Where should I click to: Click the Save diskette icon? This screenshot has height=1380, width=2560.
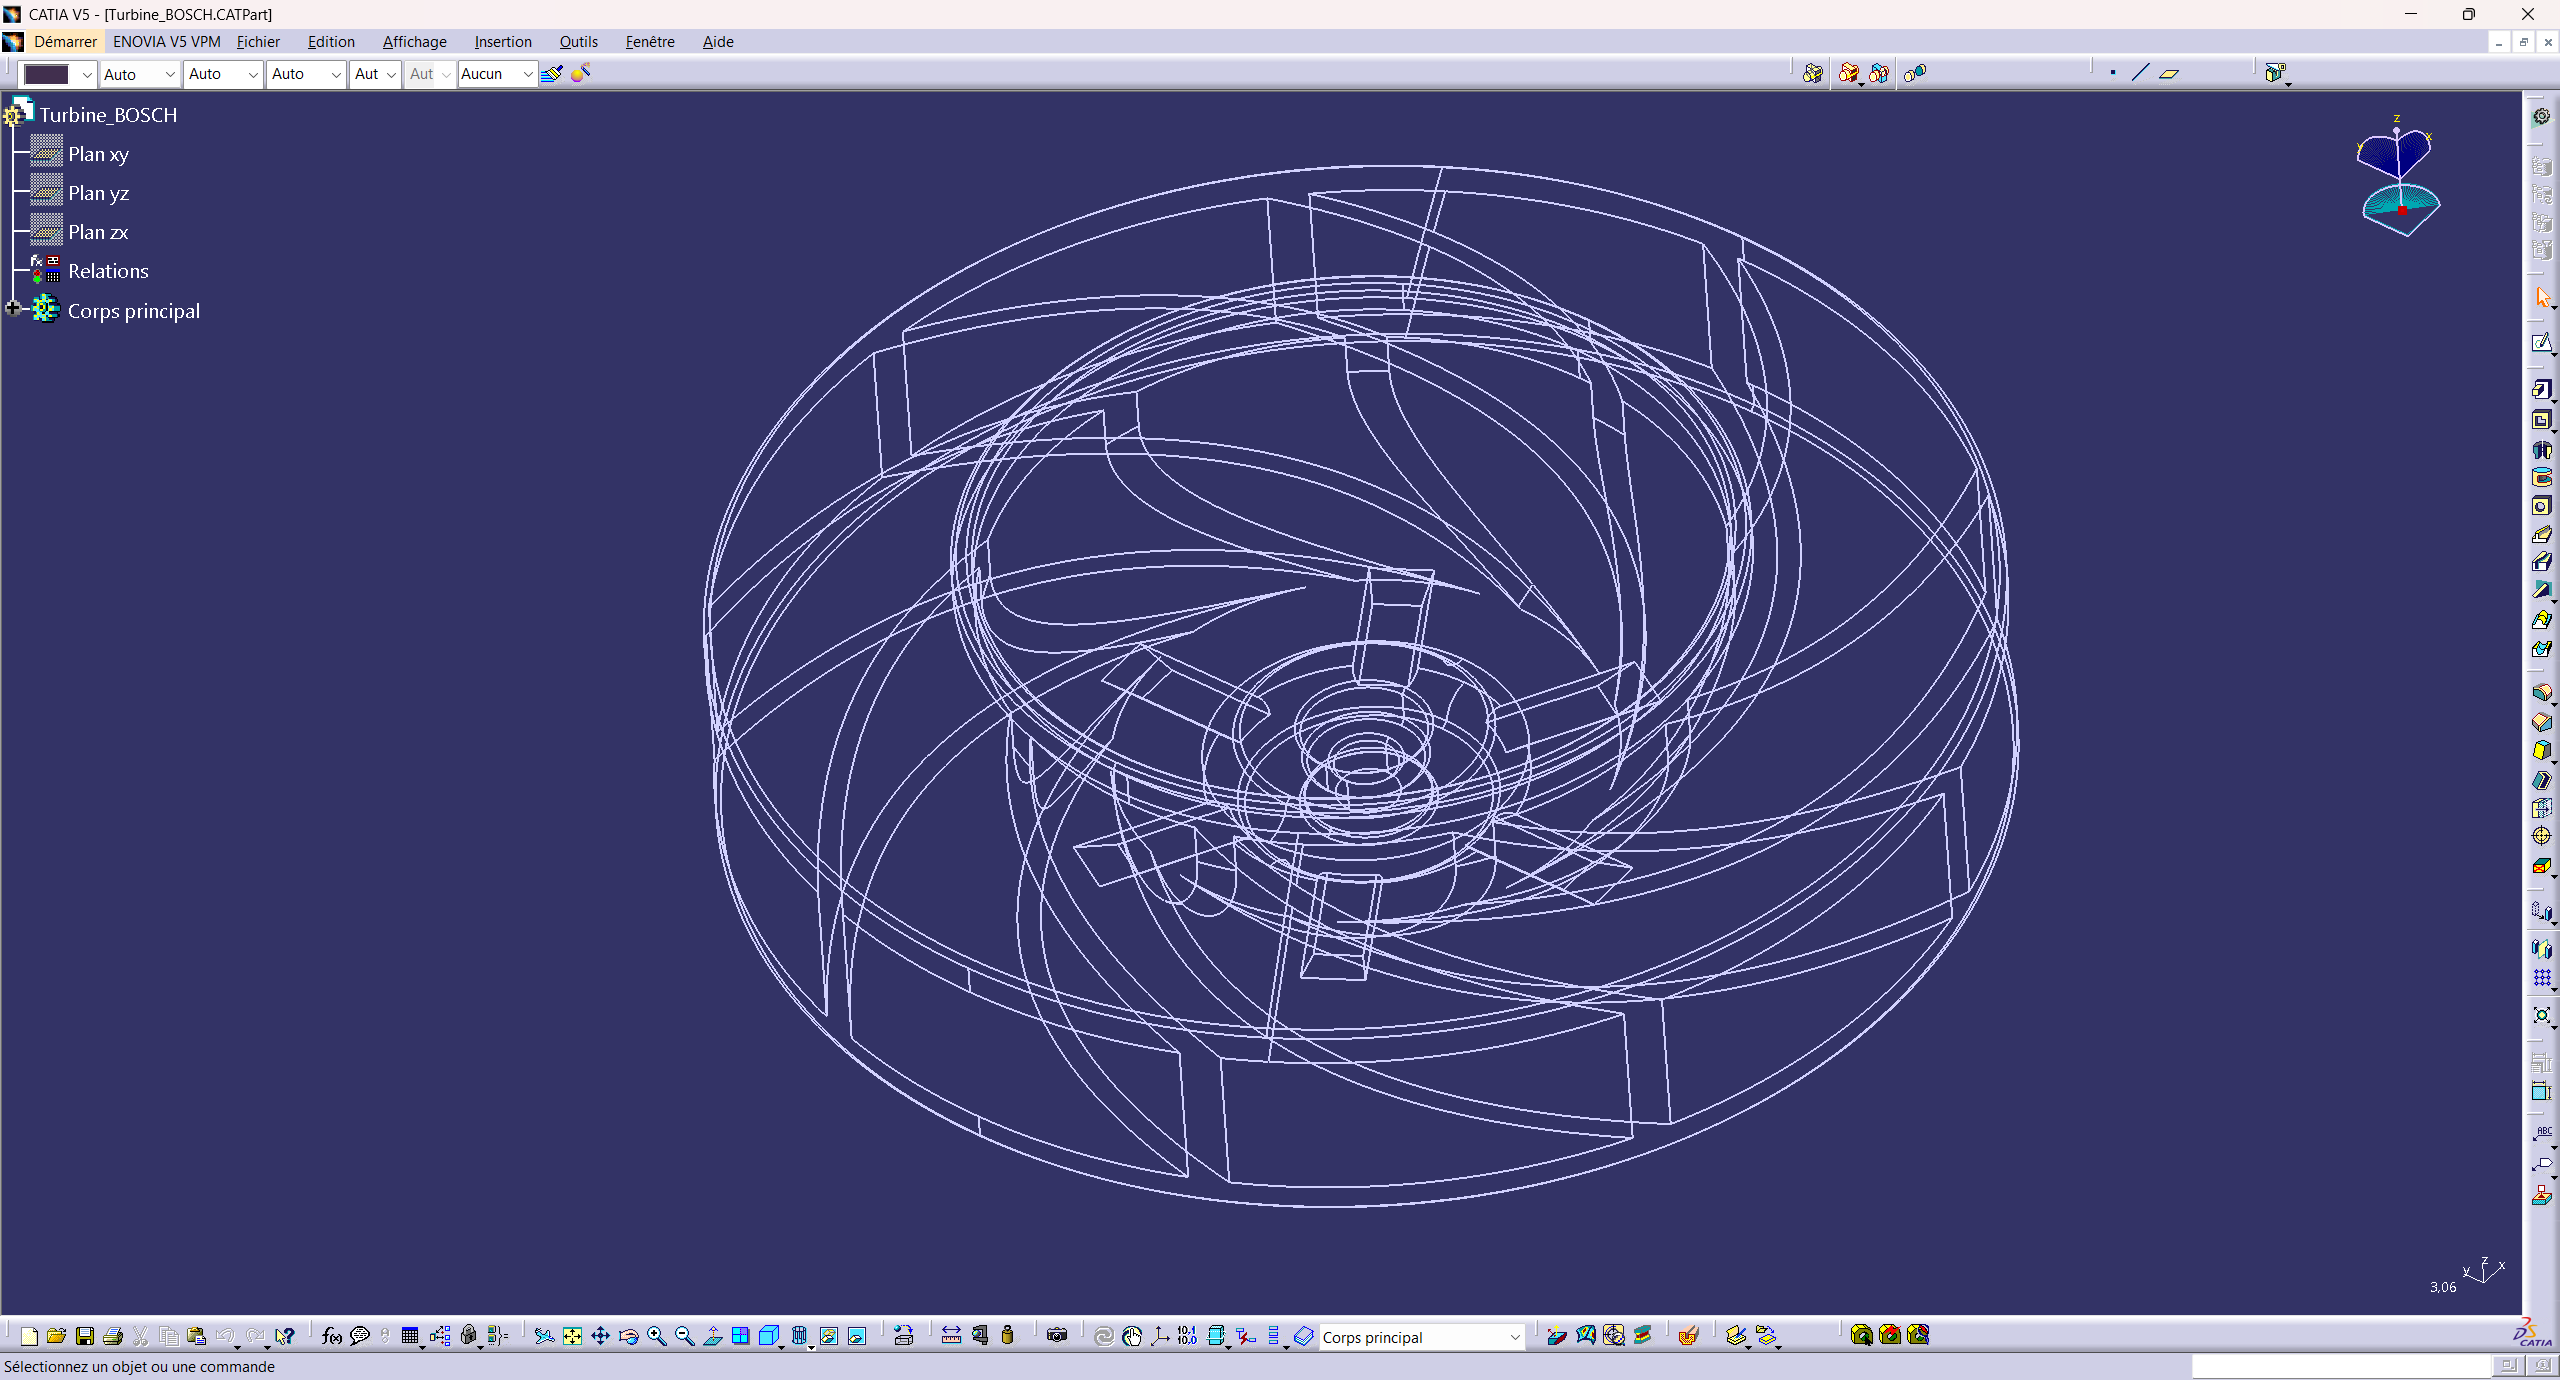[x=85, y=1336]
